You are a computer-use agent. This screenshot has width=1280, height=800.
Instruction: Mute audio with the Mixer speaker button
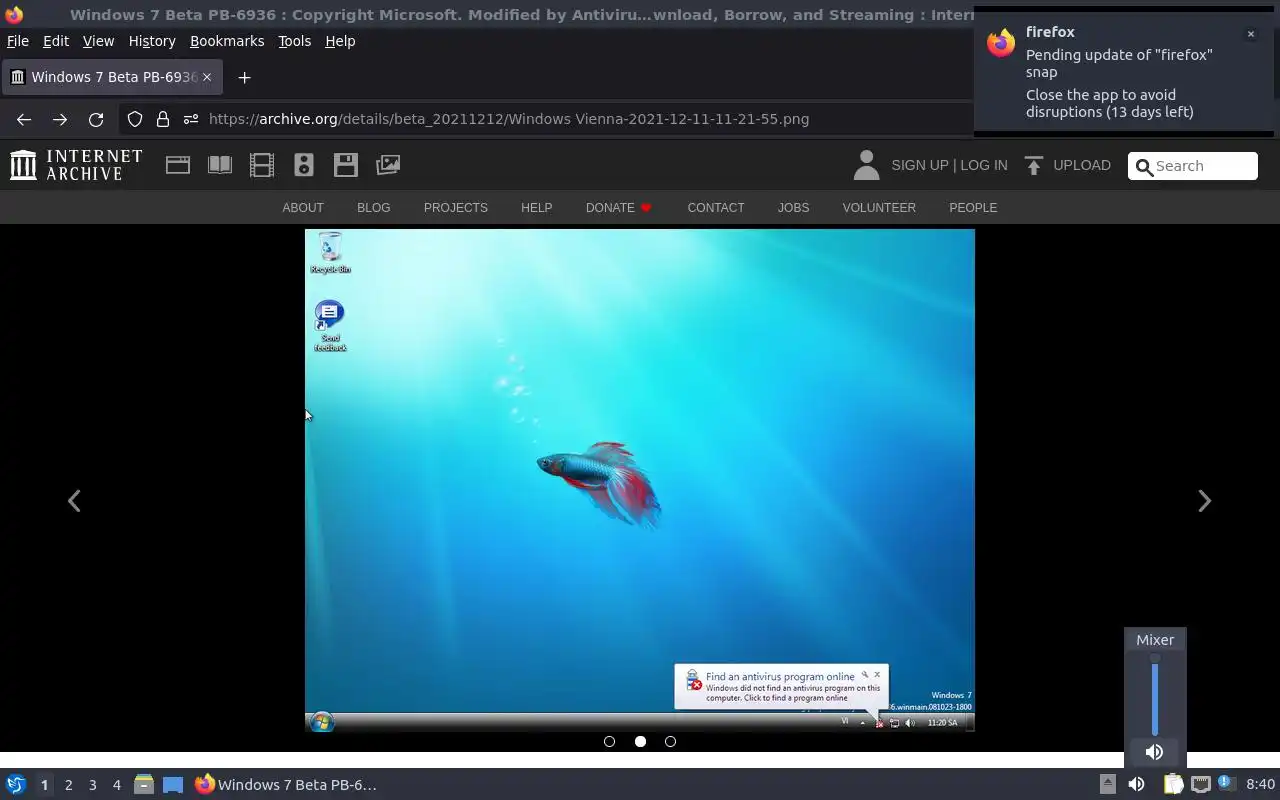point(1155,752)
